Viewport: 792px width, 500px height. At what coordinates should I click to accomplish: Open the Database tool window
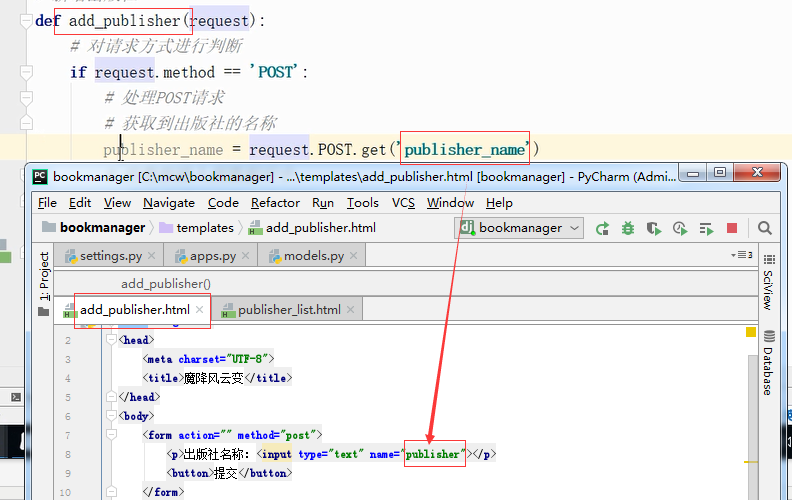[768, 363]
